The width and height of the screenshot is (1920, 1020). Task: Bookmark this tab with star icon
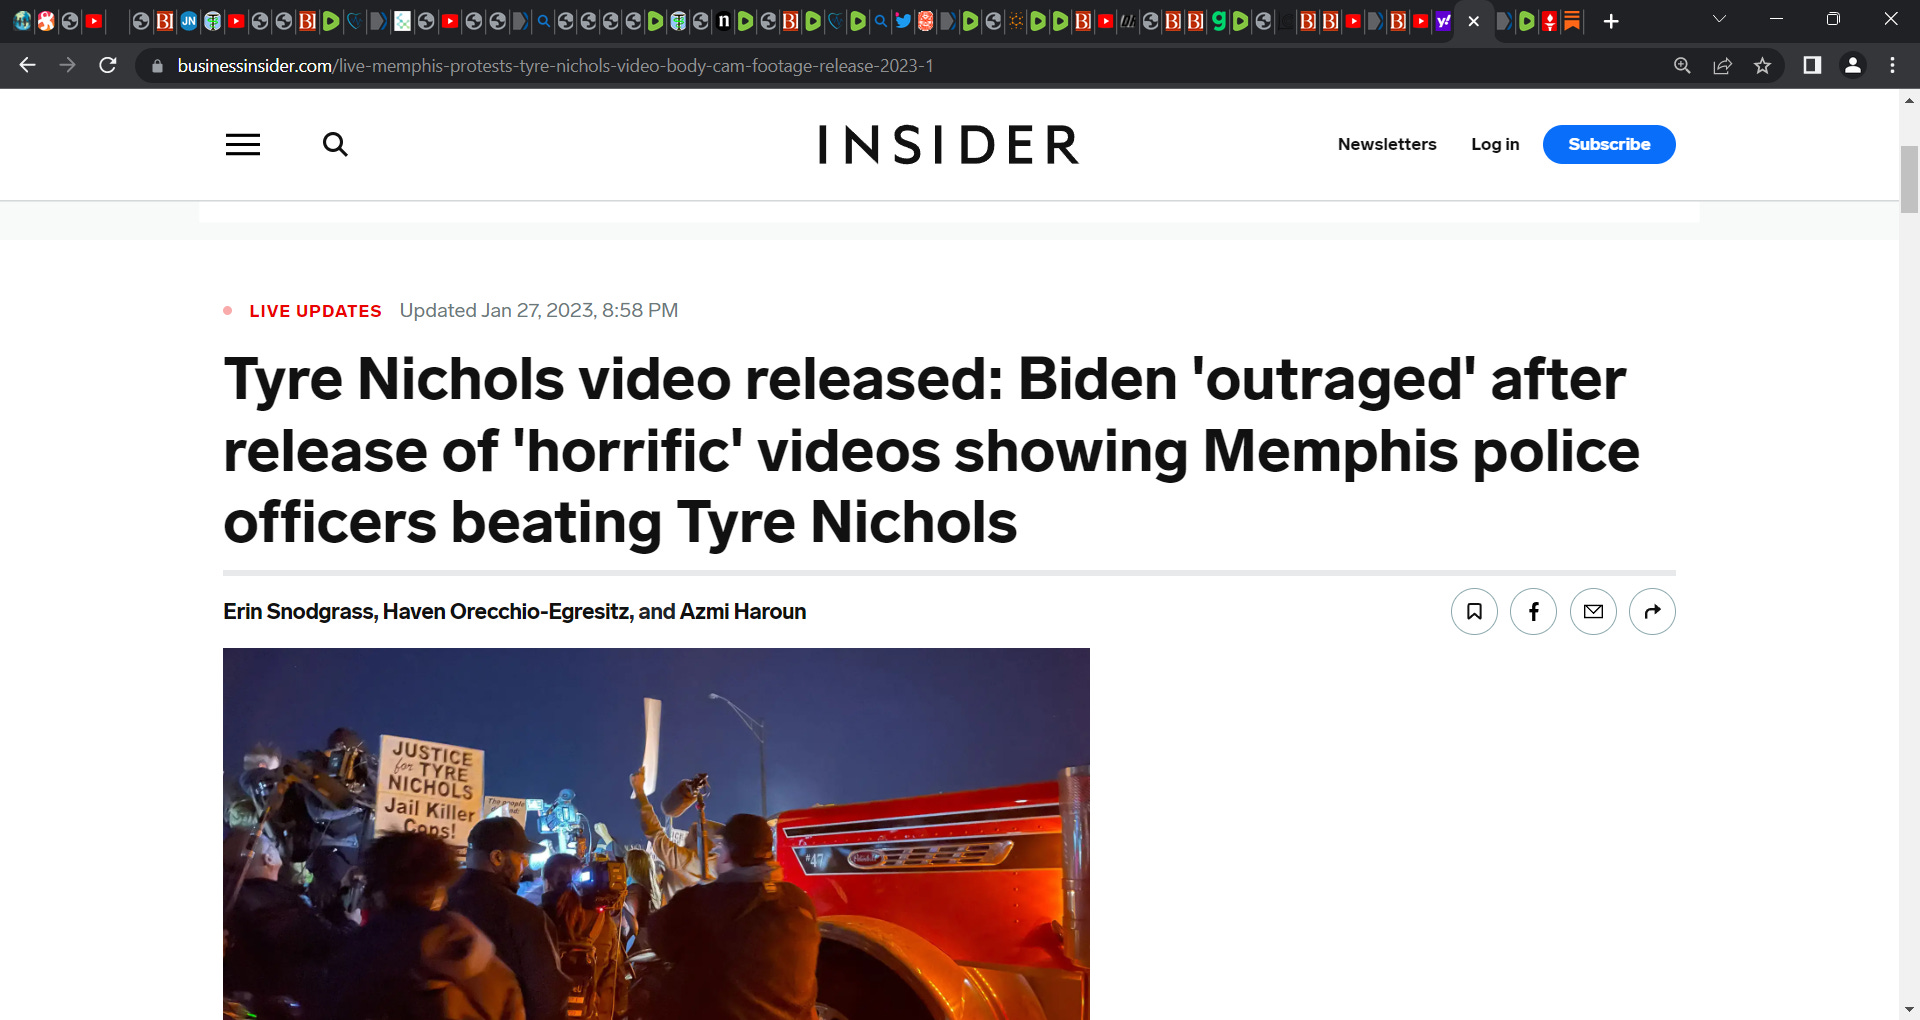pyautogui.click(x=1762, y=66)
